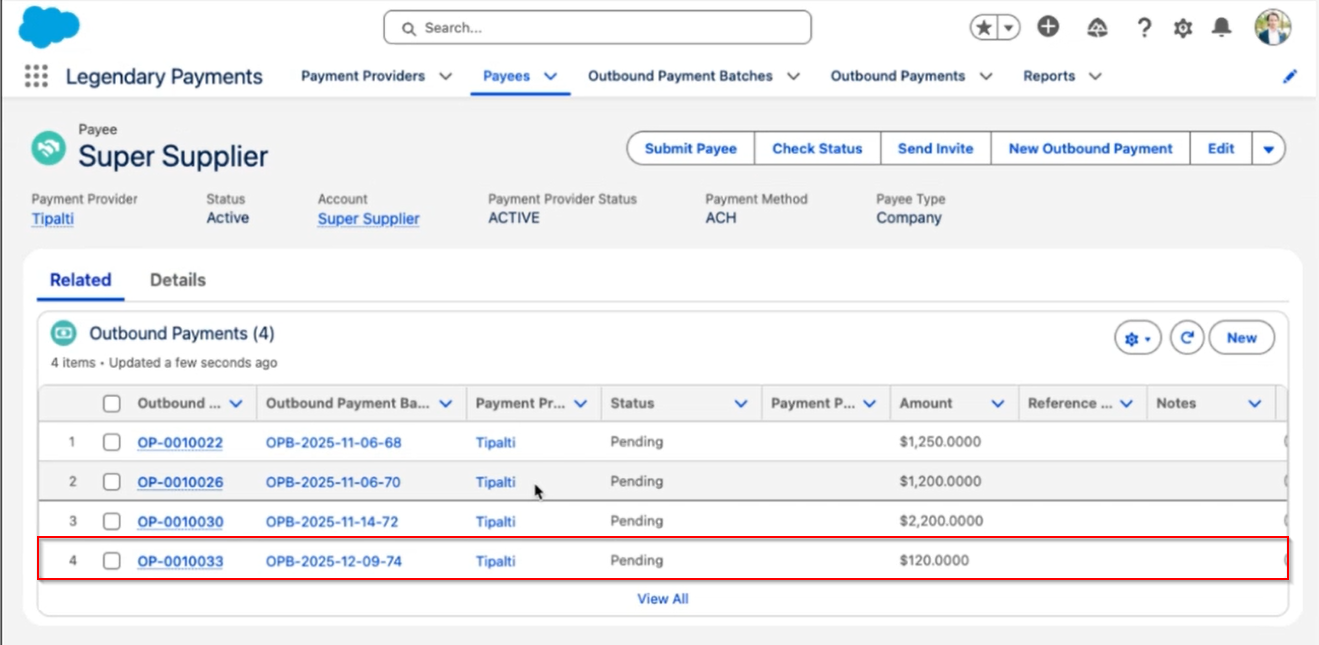Open the Trailhead guidance icon

point(1097,28)
